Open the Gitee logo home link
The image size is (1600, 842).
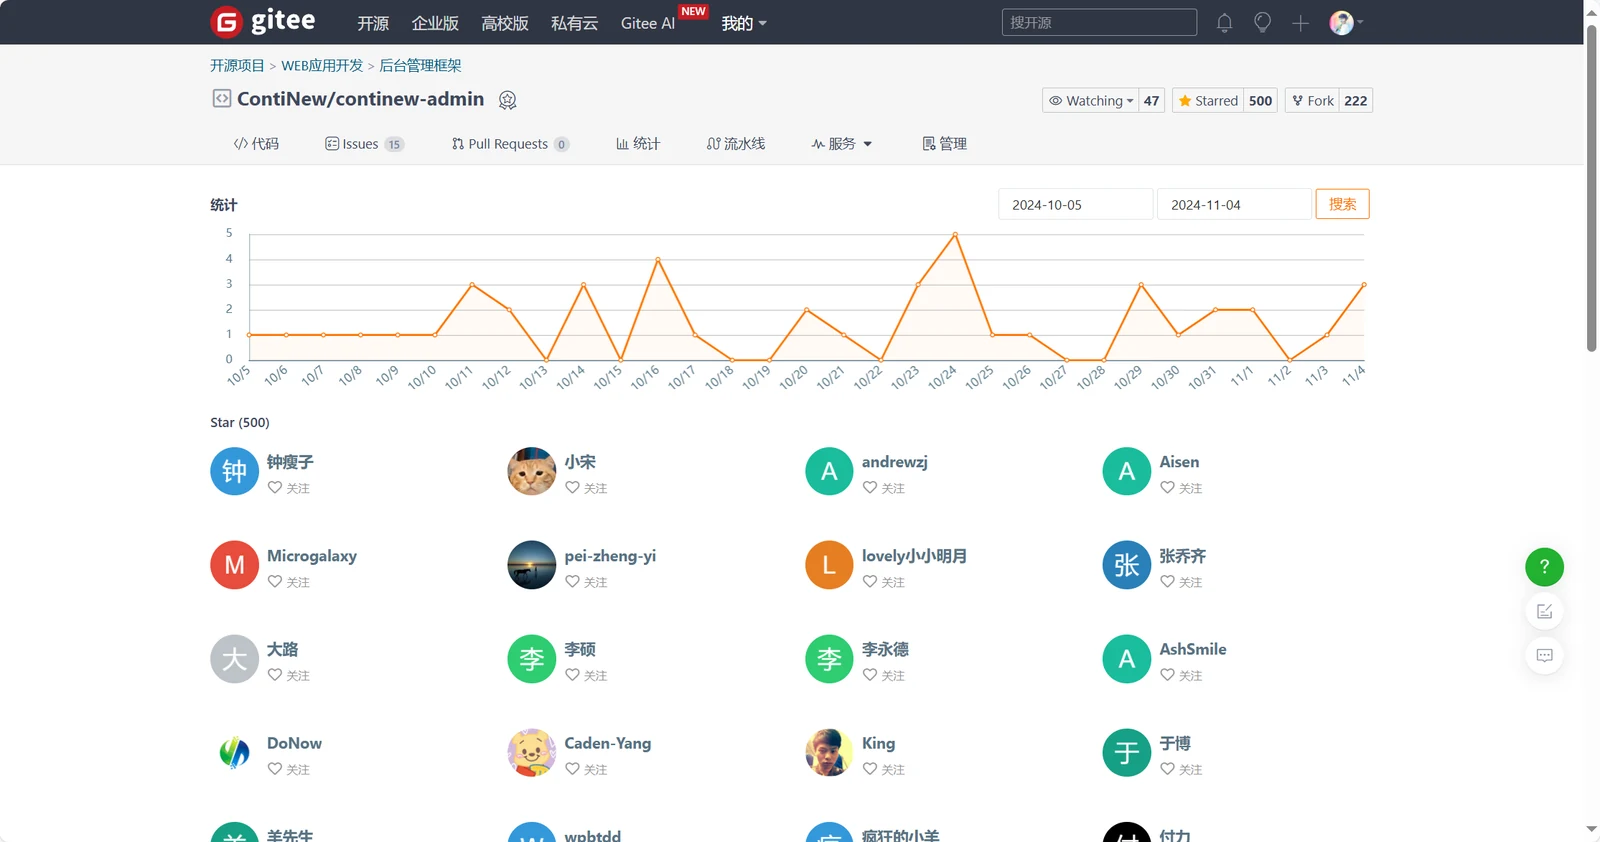[263, 21]
